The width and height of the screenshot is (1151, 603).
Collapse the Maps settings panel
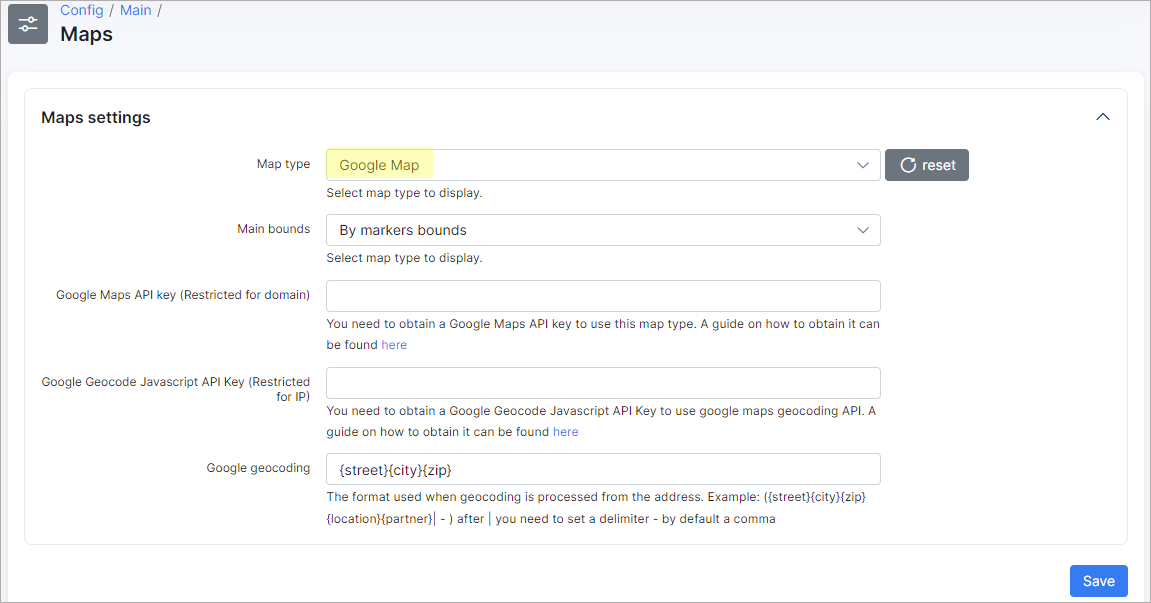click(1102, 117)
